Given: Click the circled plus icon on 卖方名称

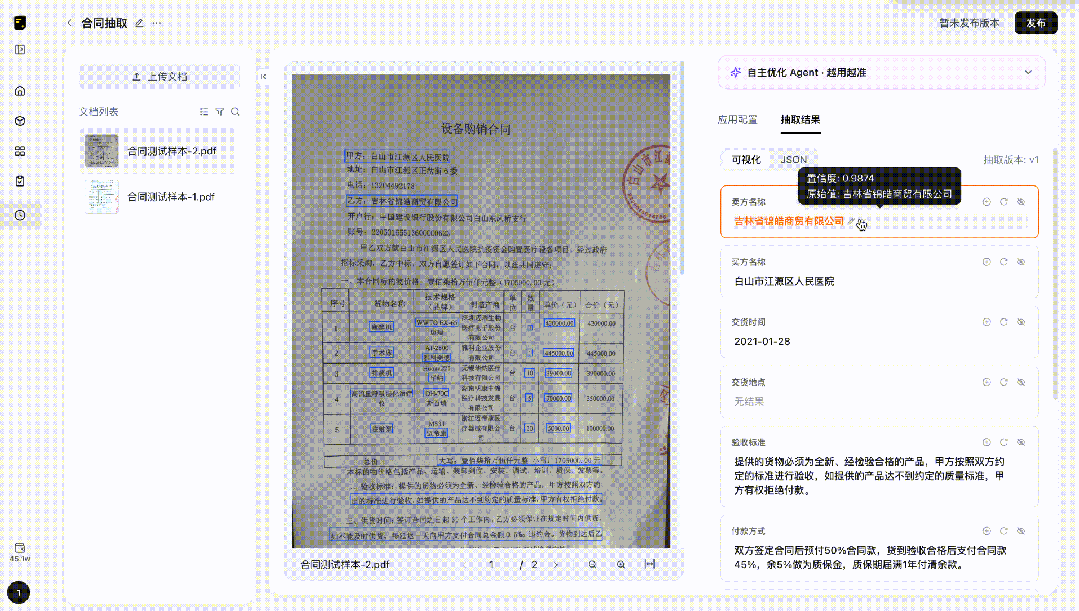Looking at the screenshot, I should pos(986,202).
